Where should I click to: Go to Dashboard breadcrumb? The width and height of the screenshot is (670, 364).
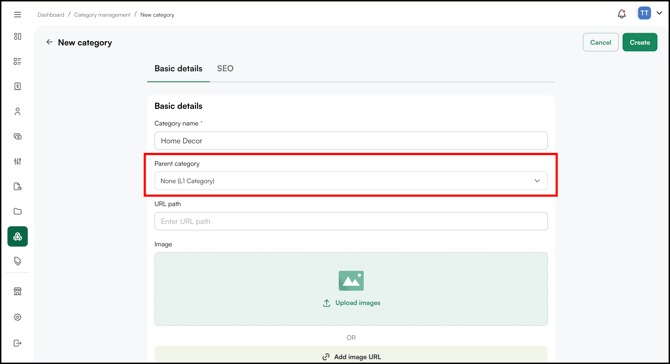50,15
